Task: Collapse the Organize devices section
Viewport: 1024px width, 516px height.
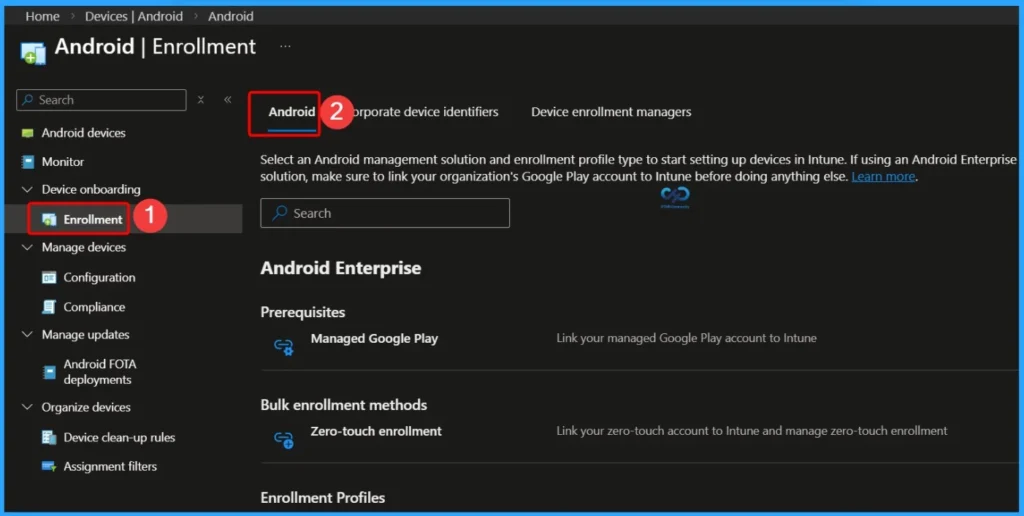Action: [27, 407]
